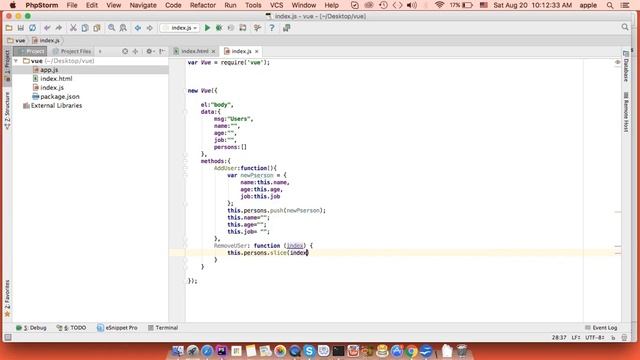The image size is (640, 360).
Task: Toggle tool window buttons at bottom-left corner
Action: (8, 337)
